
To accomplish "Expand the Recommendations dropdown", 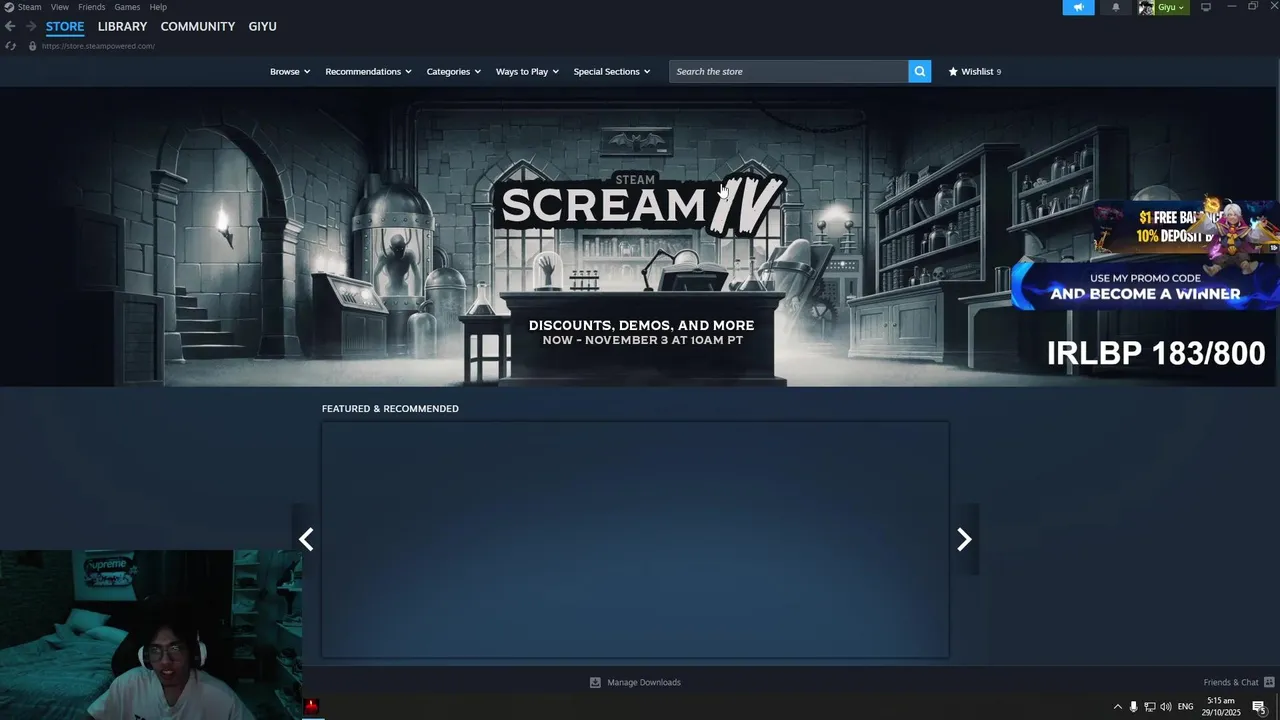I will point(368,71).
